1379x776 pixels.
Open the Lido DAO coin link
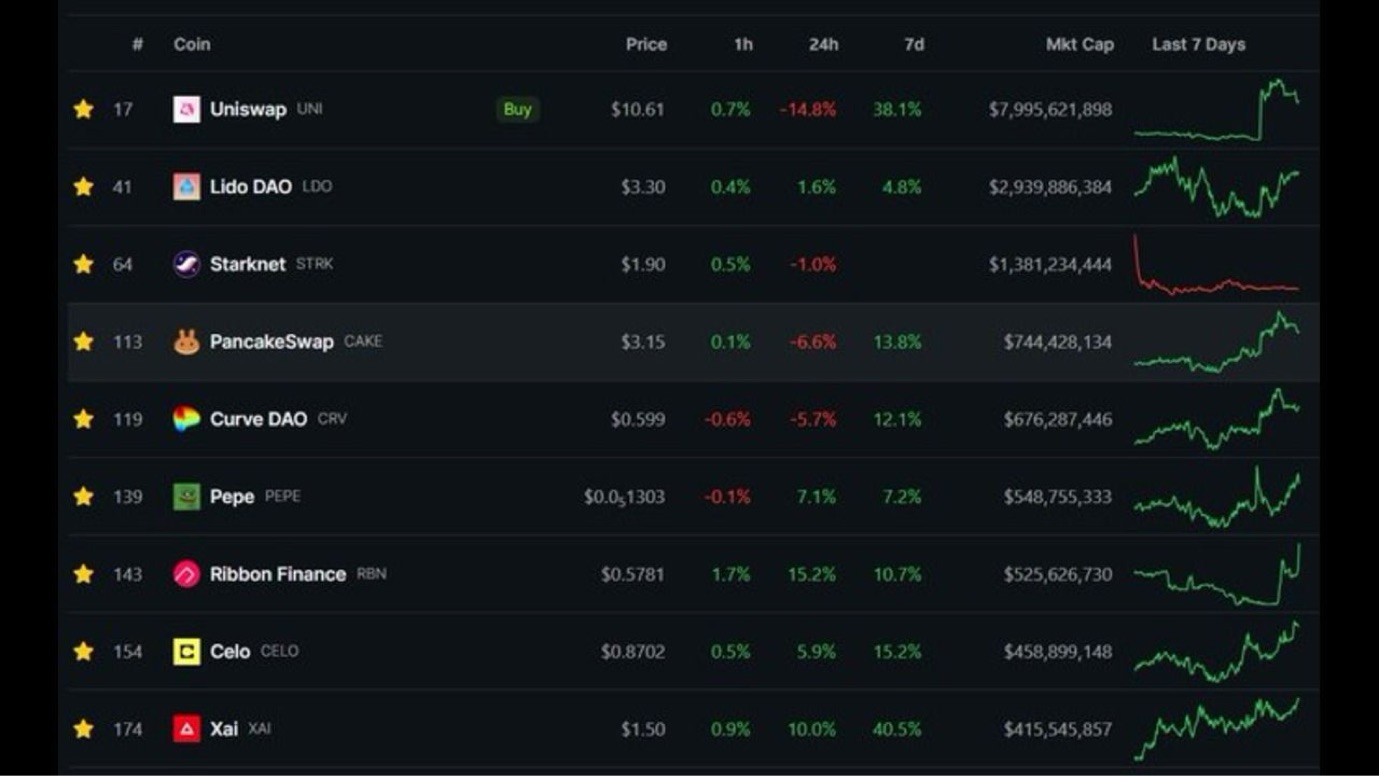coord(251,186)
